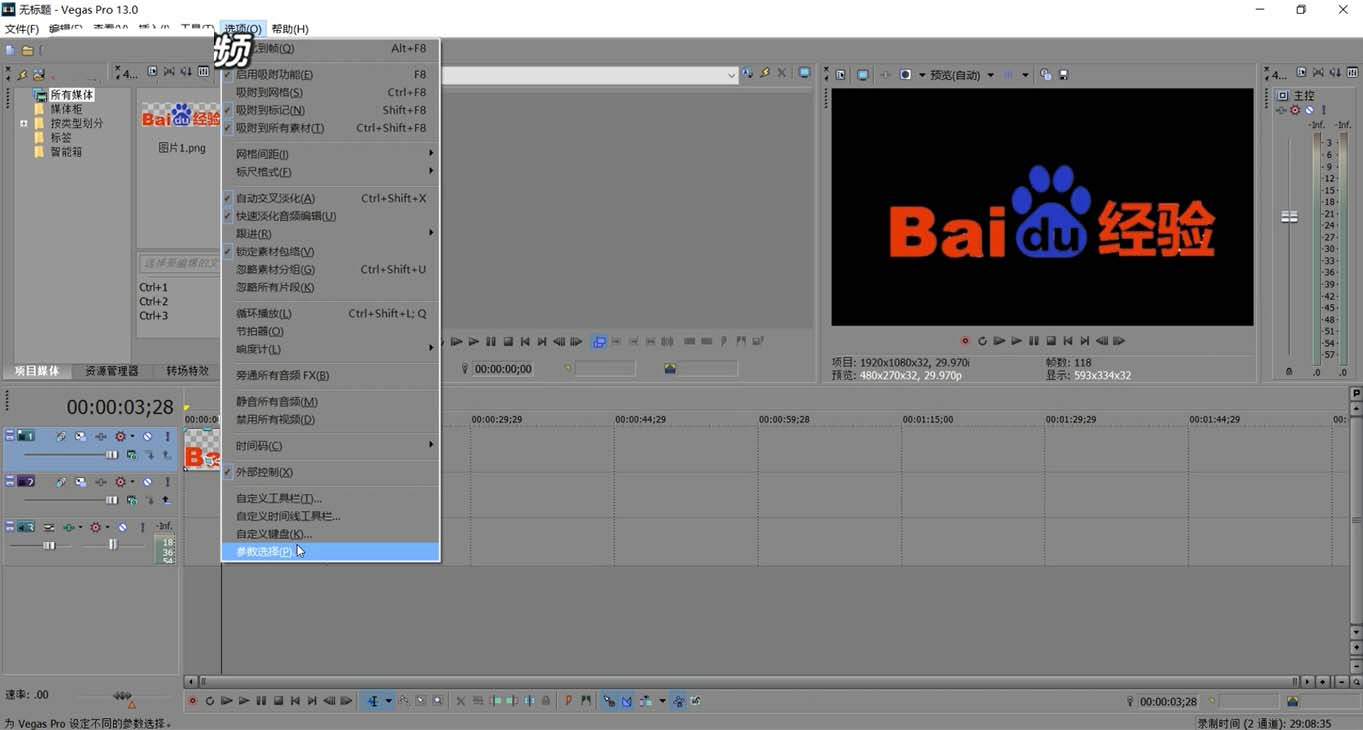Open the video preview project properties icon
Image resolution: width=1363 pixels, height=730 pixels.
[841, 75]
